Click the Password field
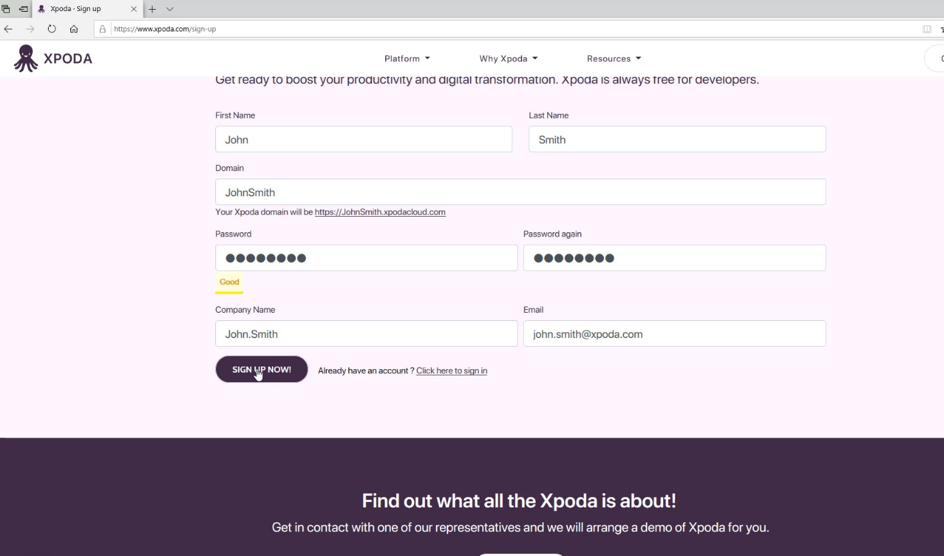The height and width of the screenshot is (556, 944). point(366,258)
